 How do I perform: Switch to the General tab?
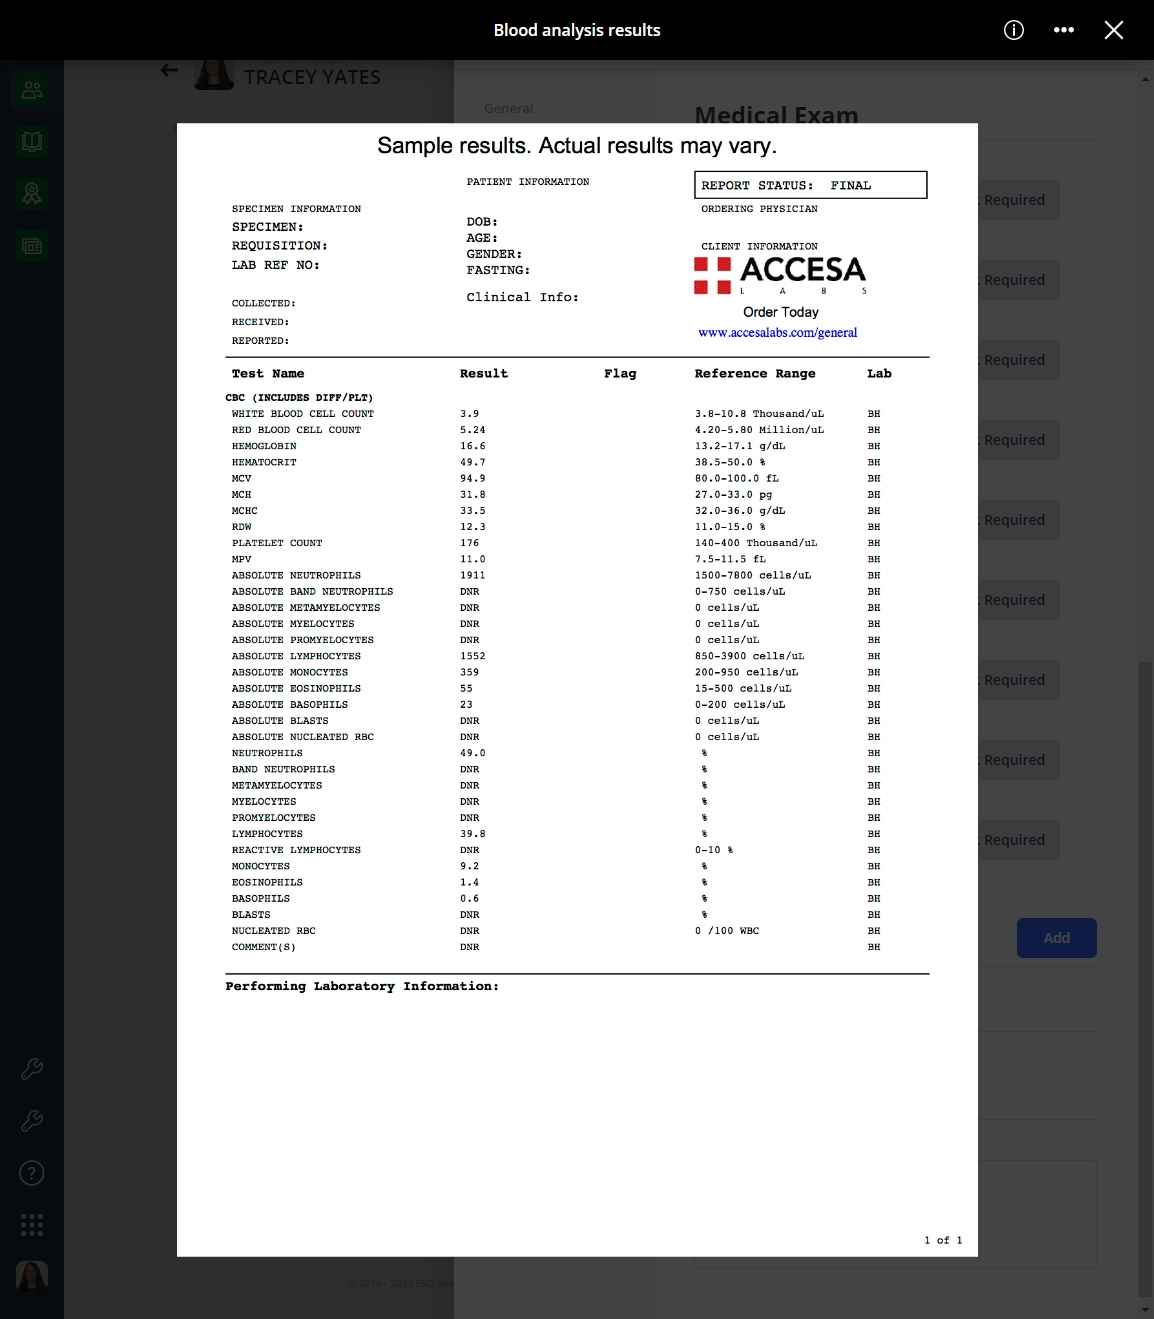click(508, 108)
